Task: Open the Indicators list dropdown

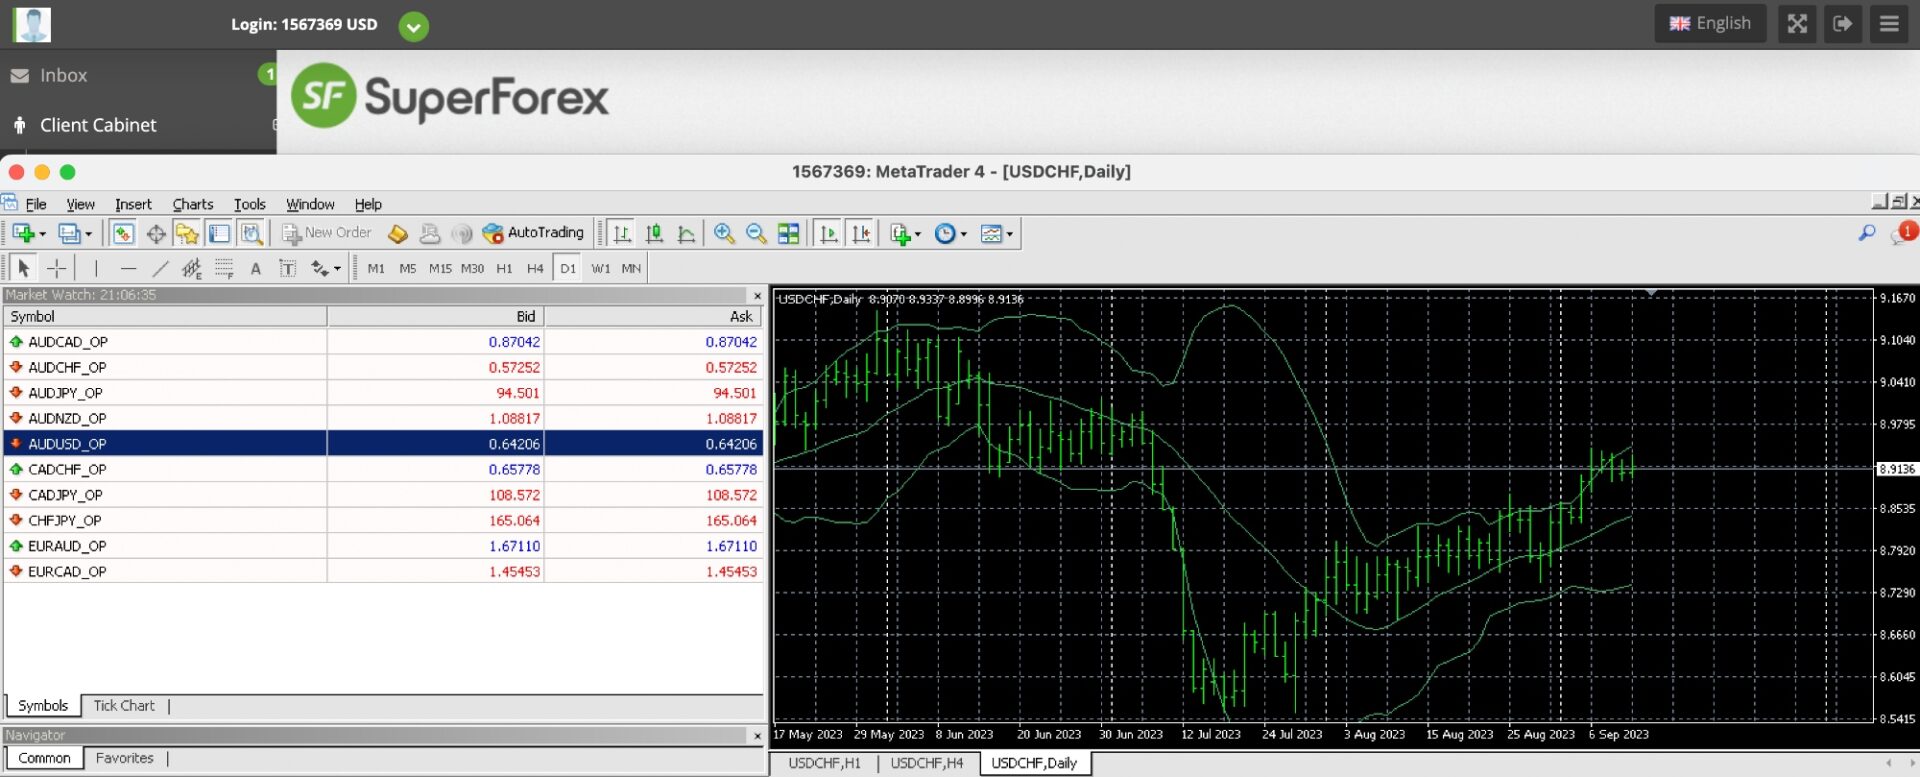Action: [905, 234]
